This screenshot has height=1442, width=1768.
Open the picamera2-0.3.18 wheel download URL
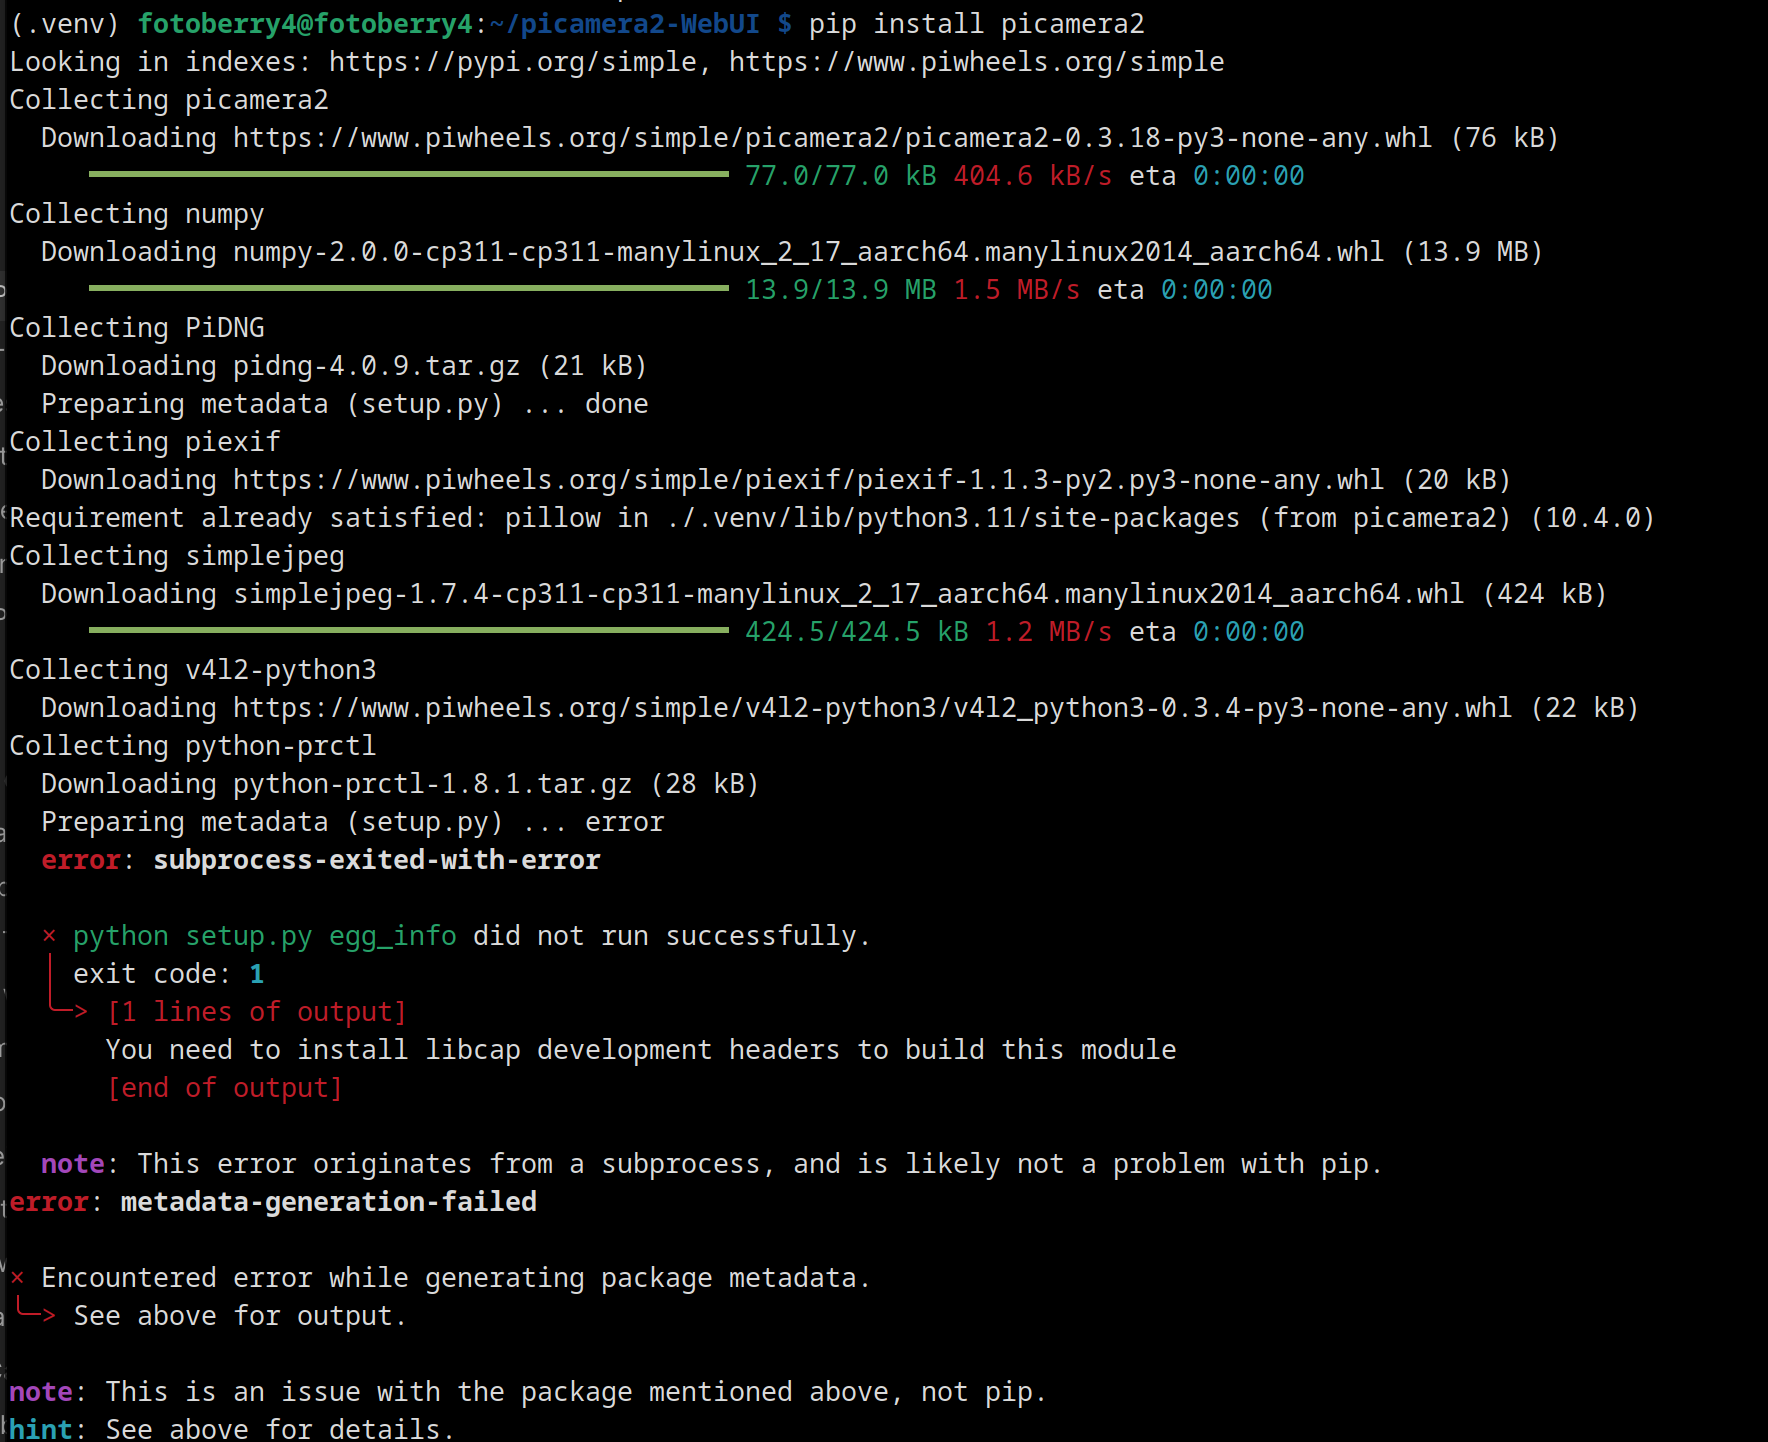833,138
